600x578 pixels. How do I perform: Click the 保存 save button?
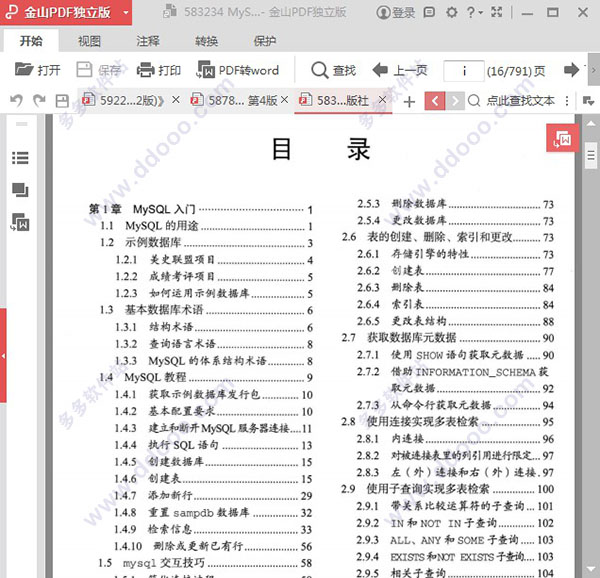pos(99,70)
